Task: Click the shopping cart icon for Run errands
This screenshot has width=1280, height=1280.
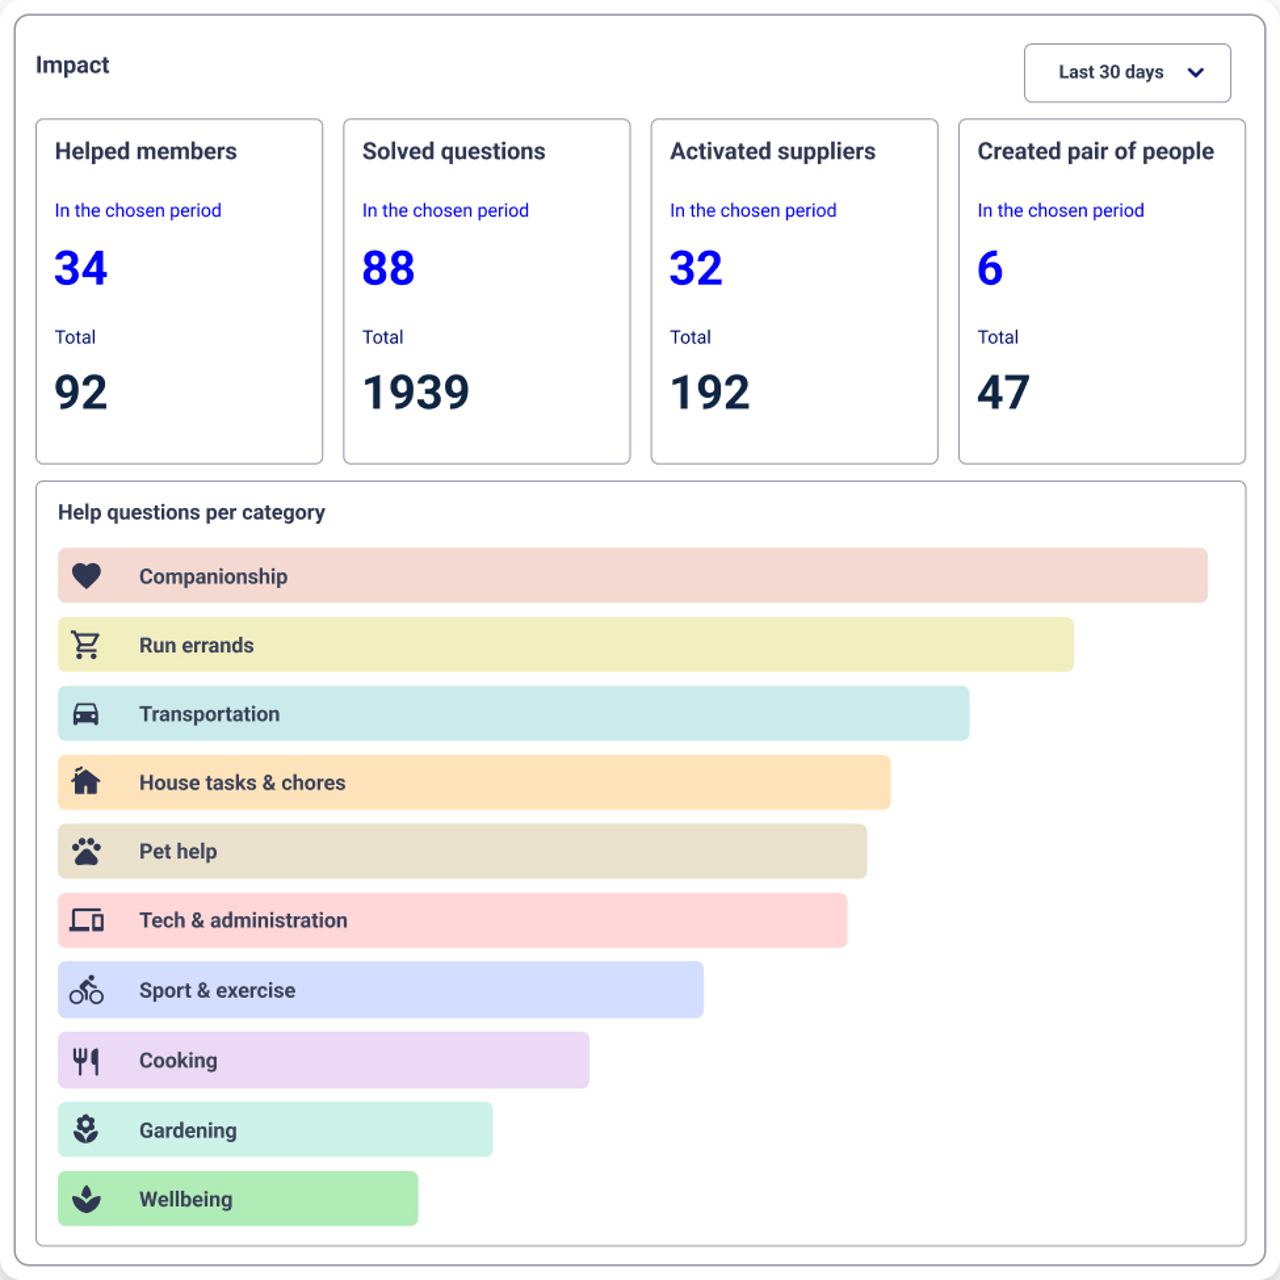Action: 86,645
